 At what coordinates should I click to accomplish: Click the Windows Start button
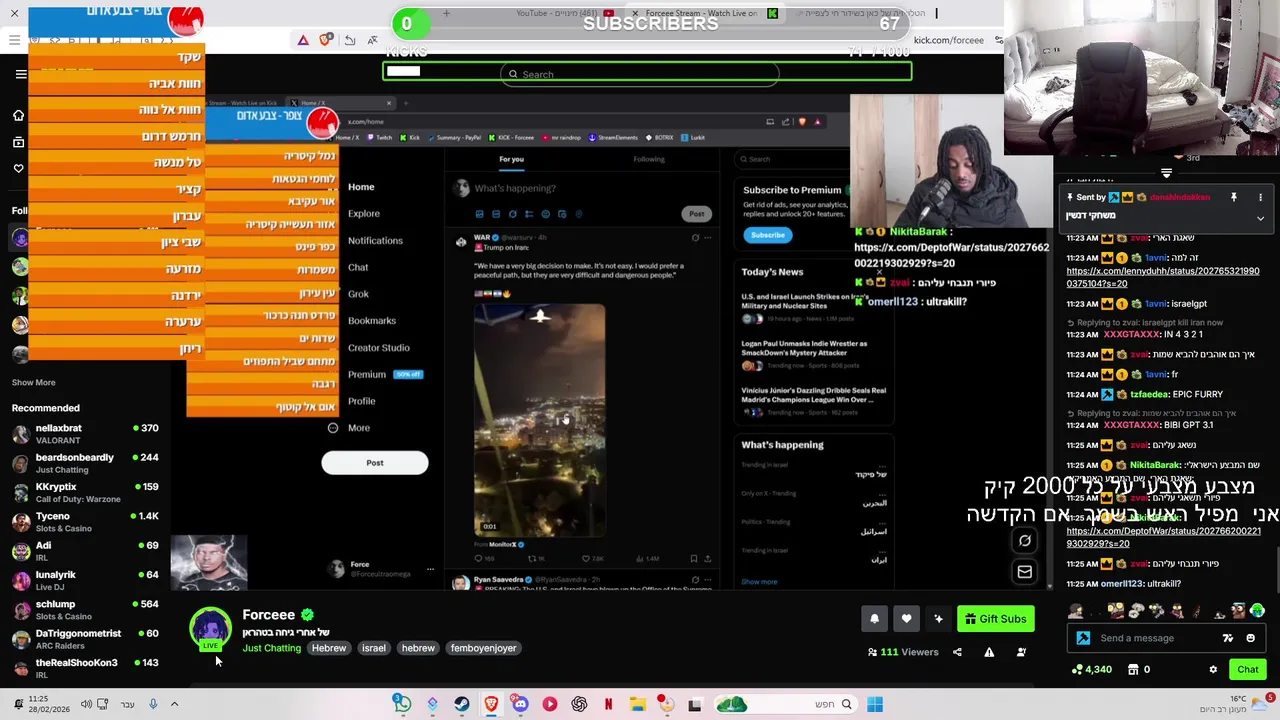point(875,705)
